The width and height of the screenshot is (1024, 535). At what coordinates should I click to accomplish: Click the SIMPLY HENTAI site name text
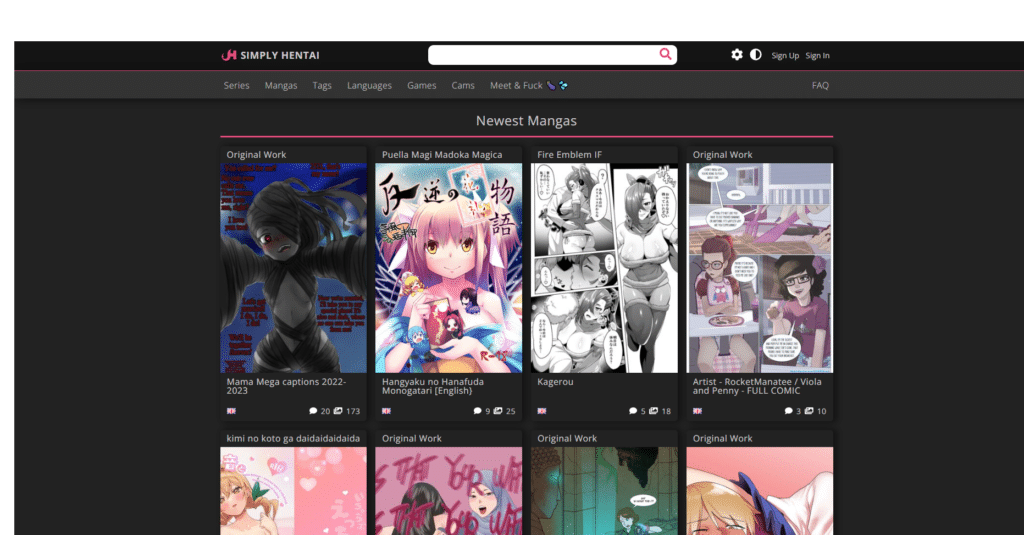280,56
